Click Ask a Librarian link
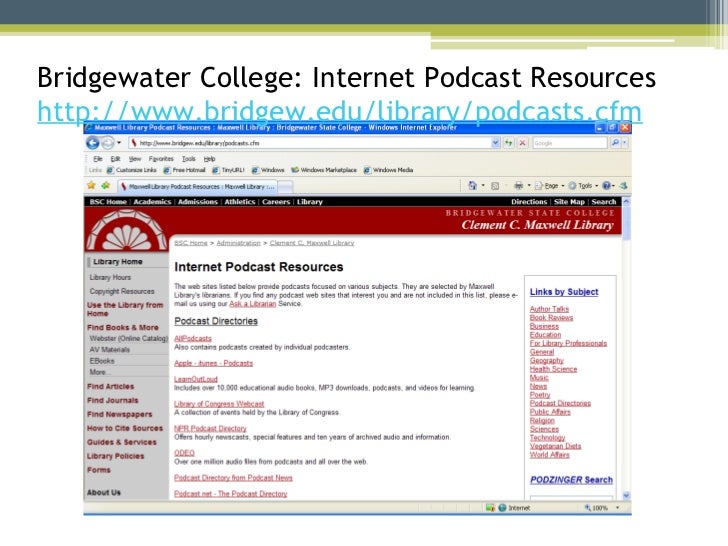Image resolution: width=728 pixels, height=546 pixels. pos(253,304)
